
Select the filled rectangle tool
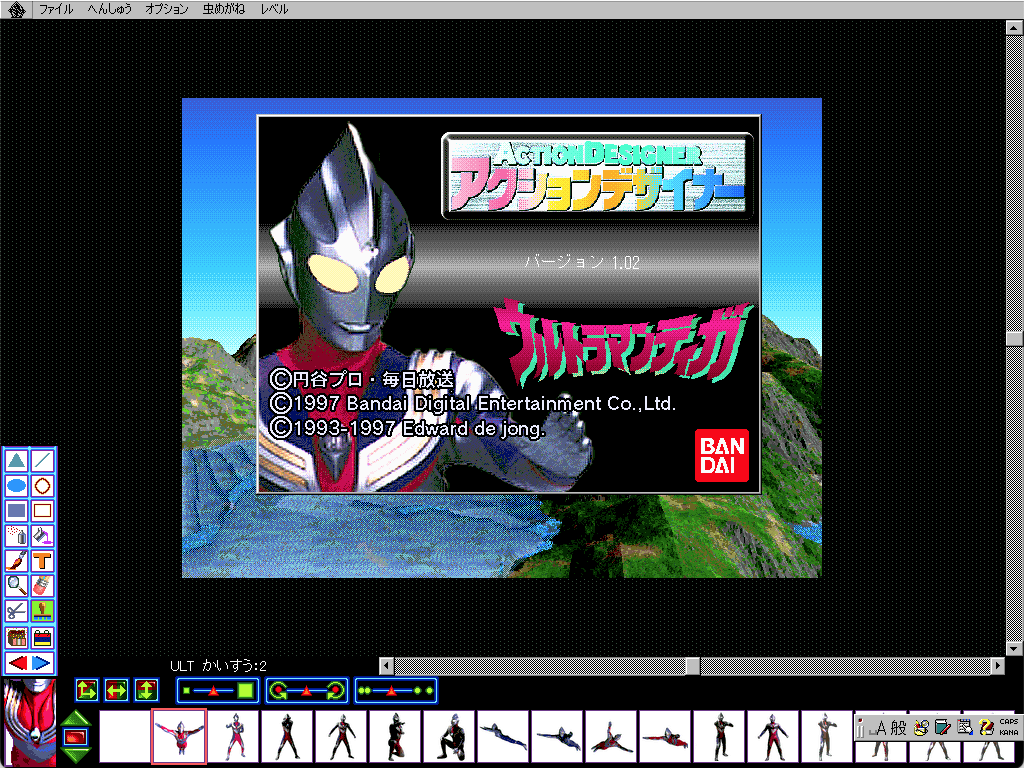17,511
